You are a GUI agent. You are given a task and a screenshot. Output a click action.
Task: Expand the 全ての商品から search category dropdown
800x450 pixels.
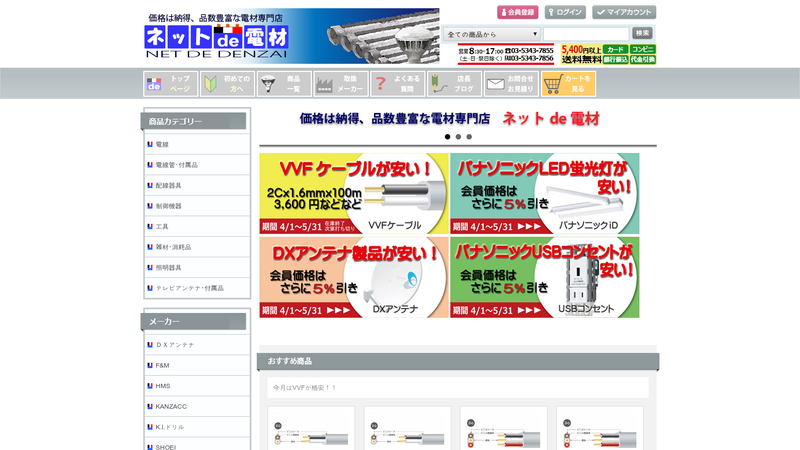pos(492,34)
